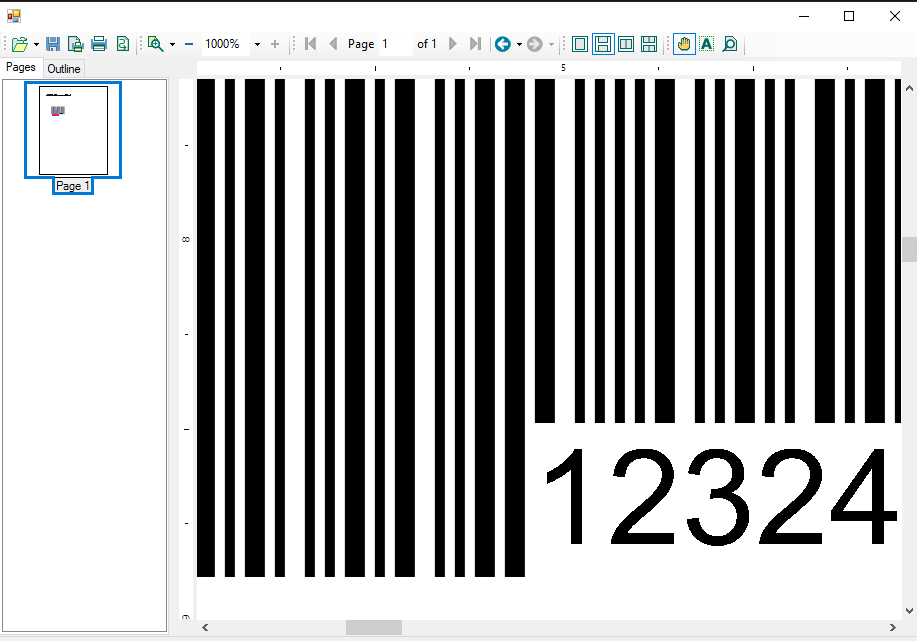The width and height of the screenshot is (917, 641).
Task: Expand the open file dropdown arrow
Action: tap(36, 44)
